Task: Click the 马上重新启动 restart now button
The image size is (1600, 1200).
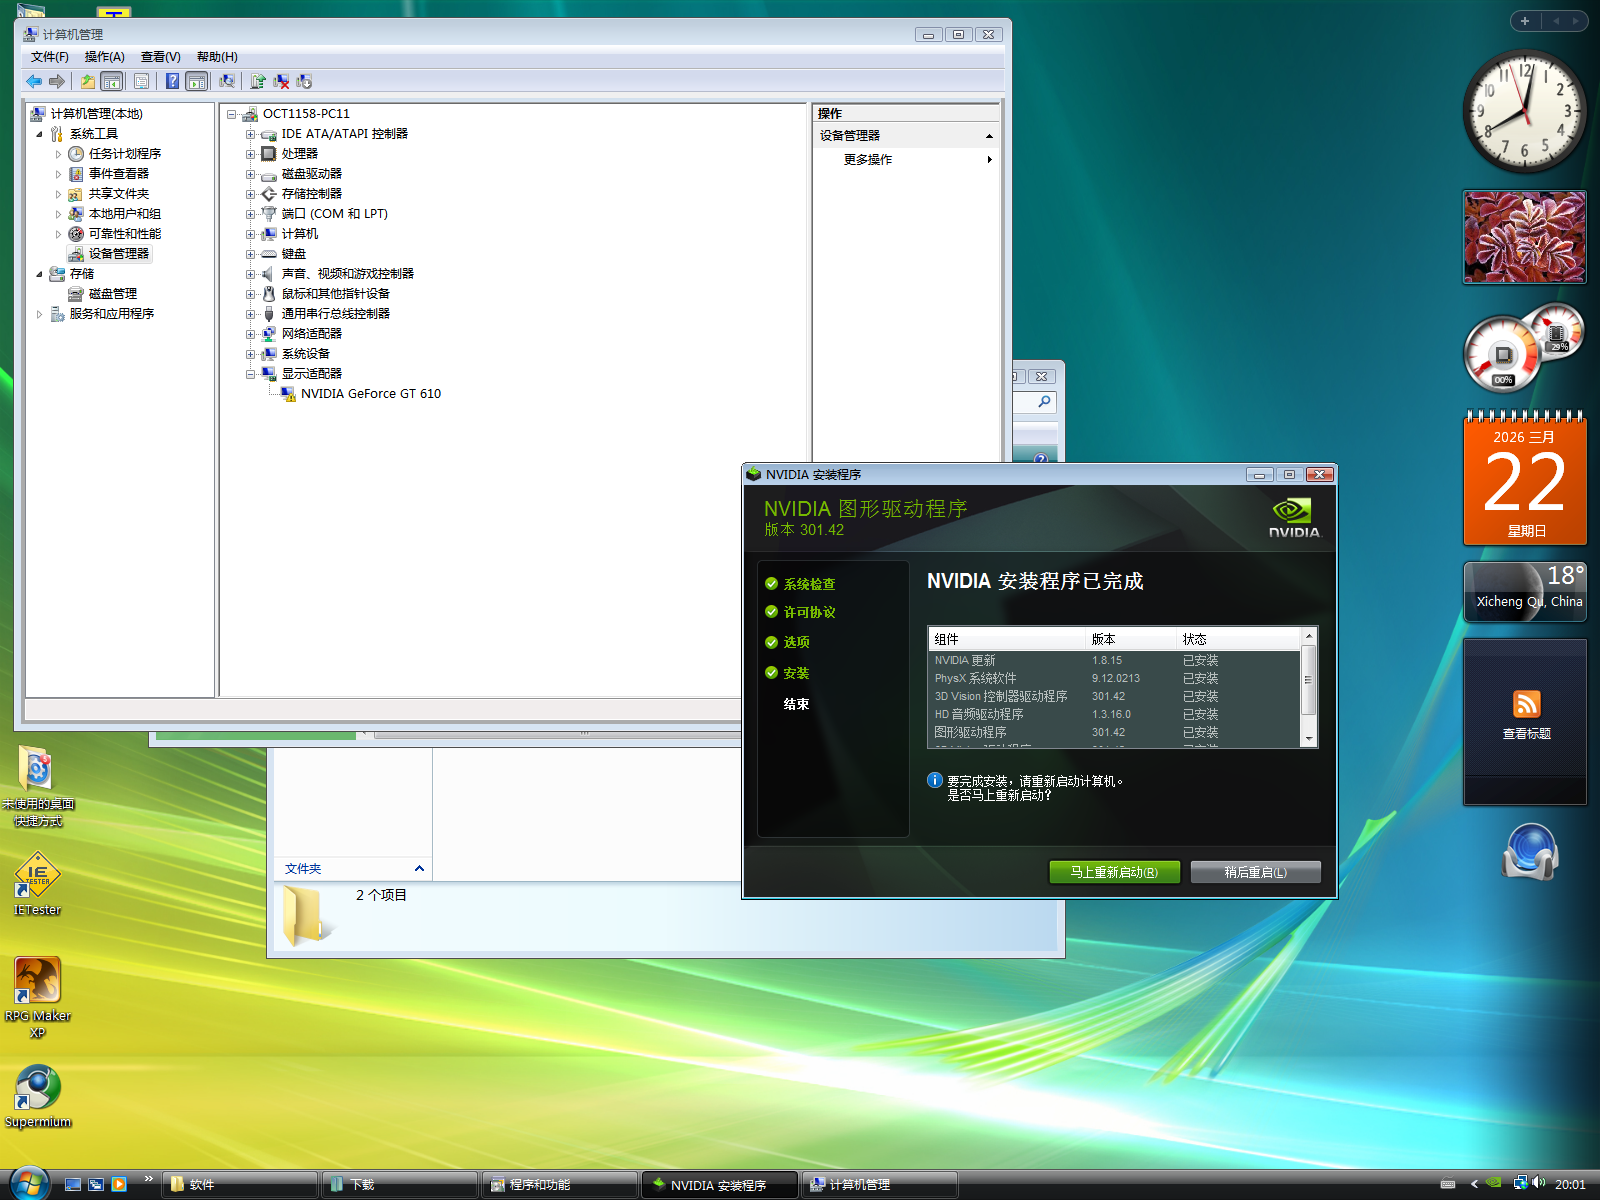Action: (x=1113, y=872)
